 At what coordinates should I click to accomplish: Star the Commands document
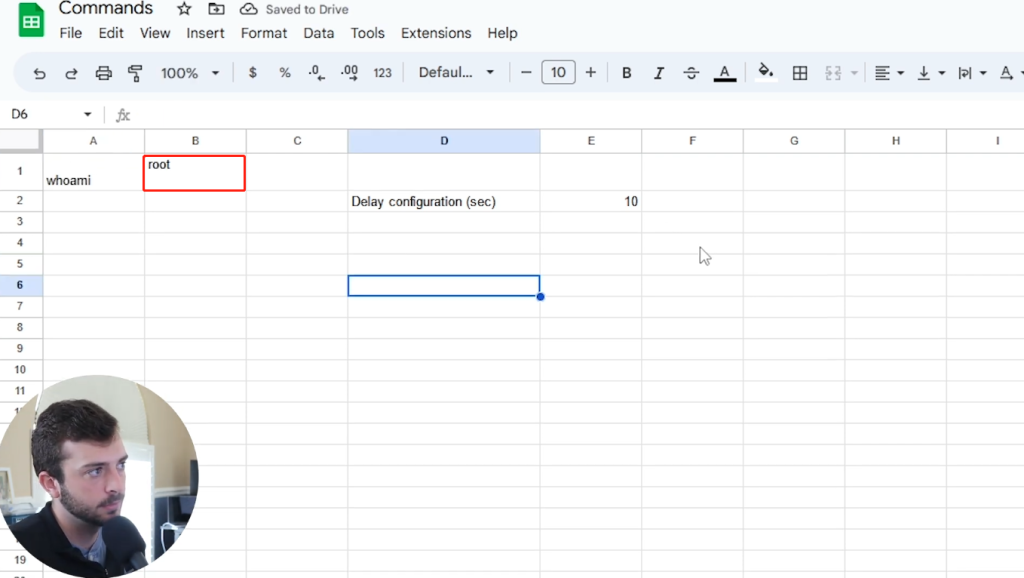click(184, 9)
